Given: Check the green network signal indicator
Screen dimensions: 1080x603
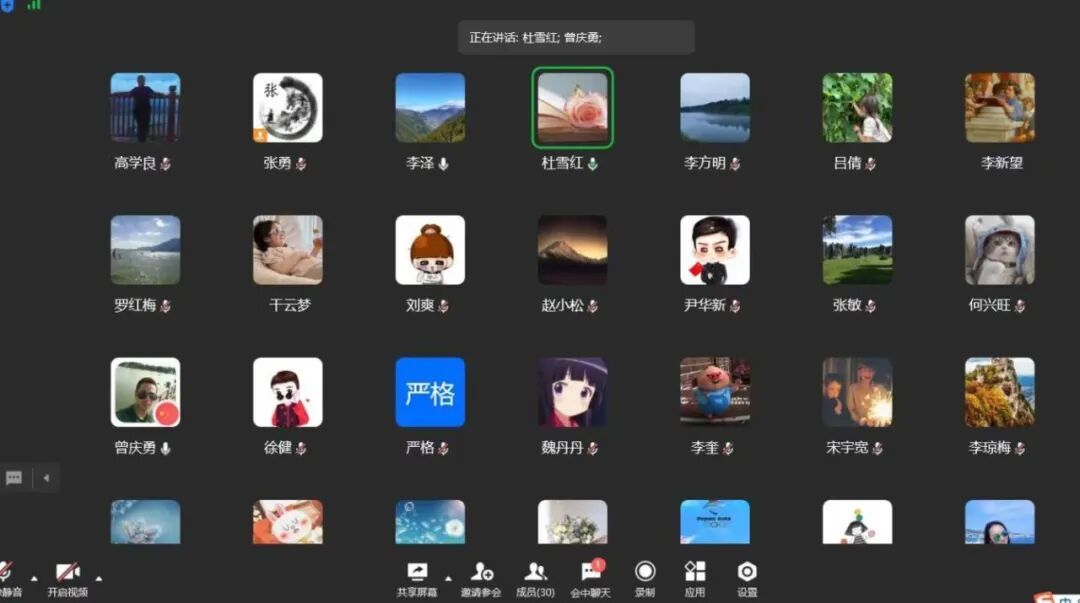Looking at the screenshot, I should pyautogui.click(x=35, y=8).
